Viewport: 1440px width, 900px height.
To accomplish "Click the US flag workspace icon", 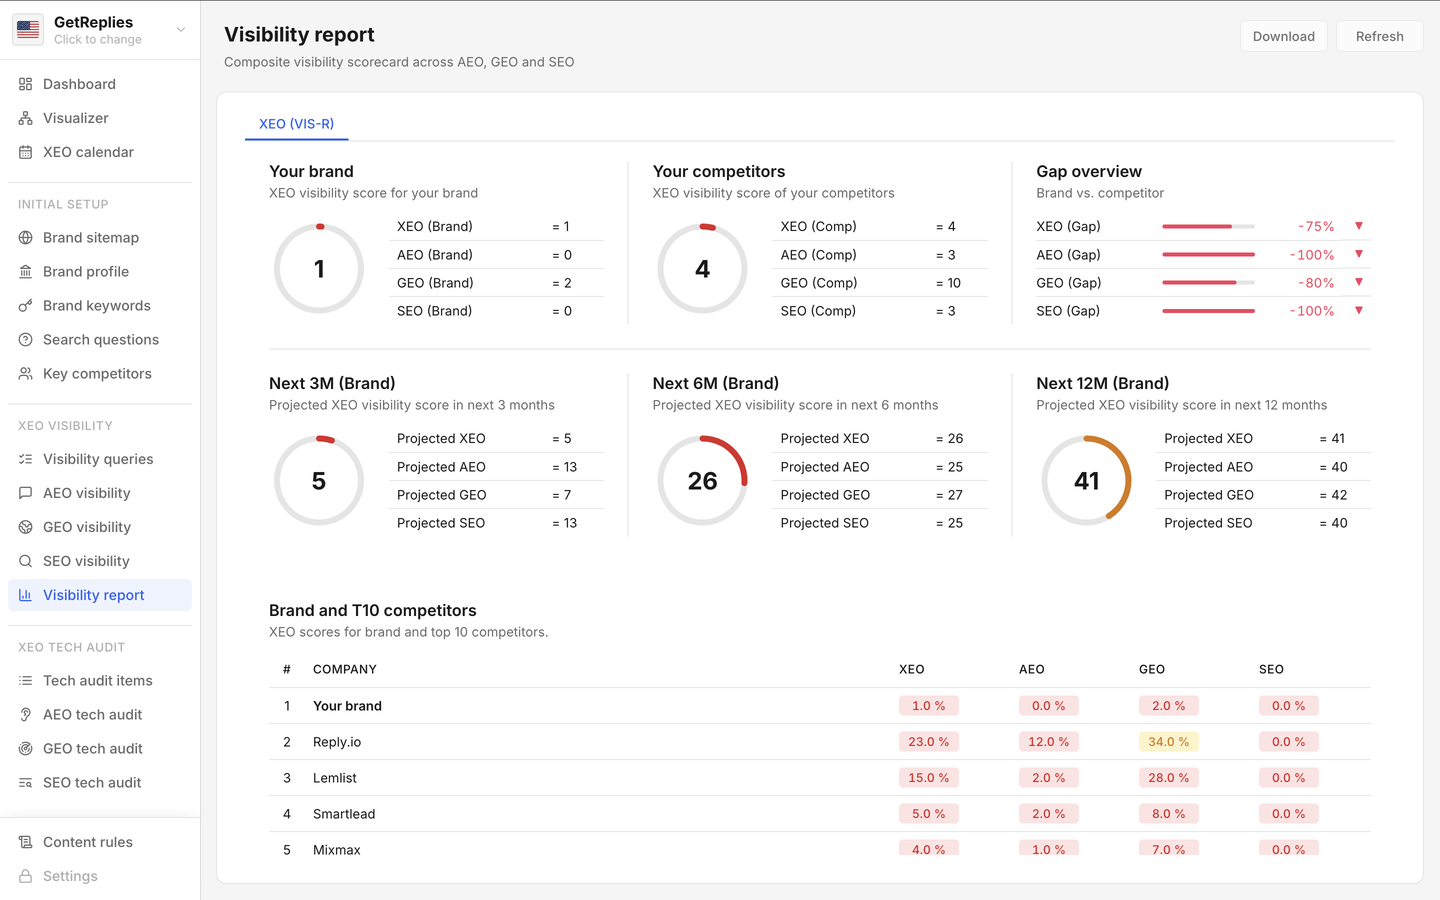I will 28,30.
